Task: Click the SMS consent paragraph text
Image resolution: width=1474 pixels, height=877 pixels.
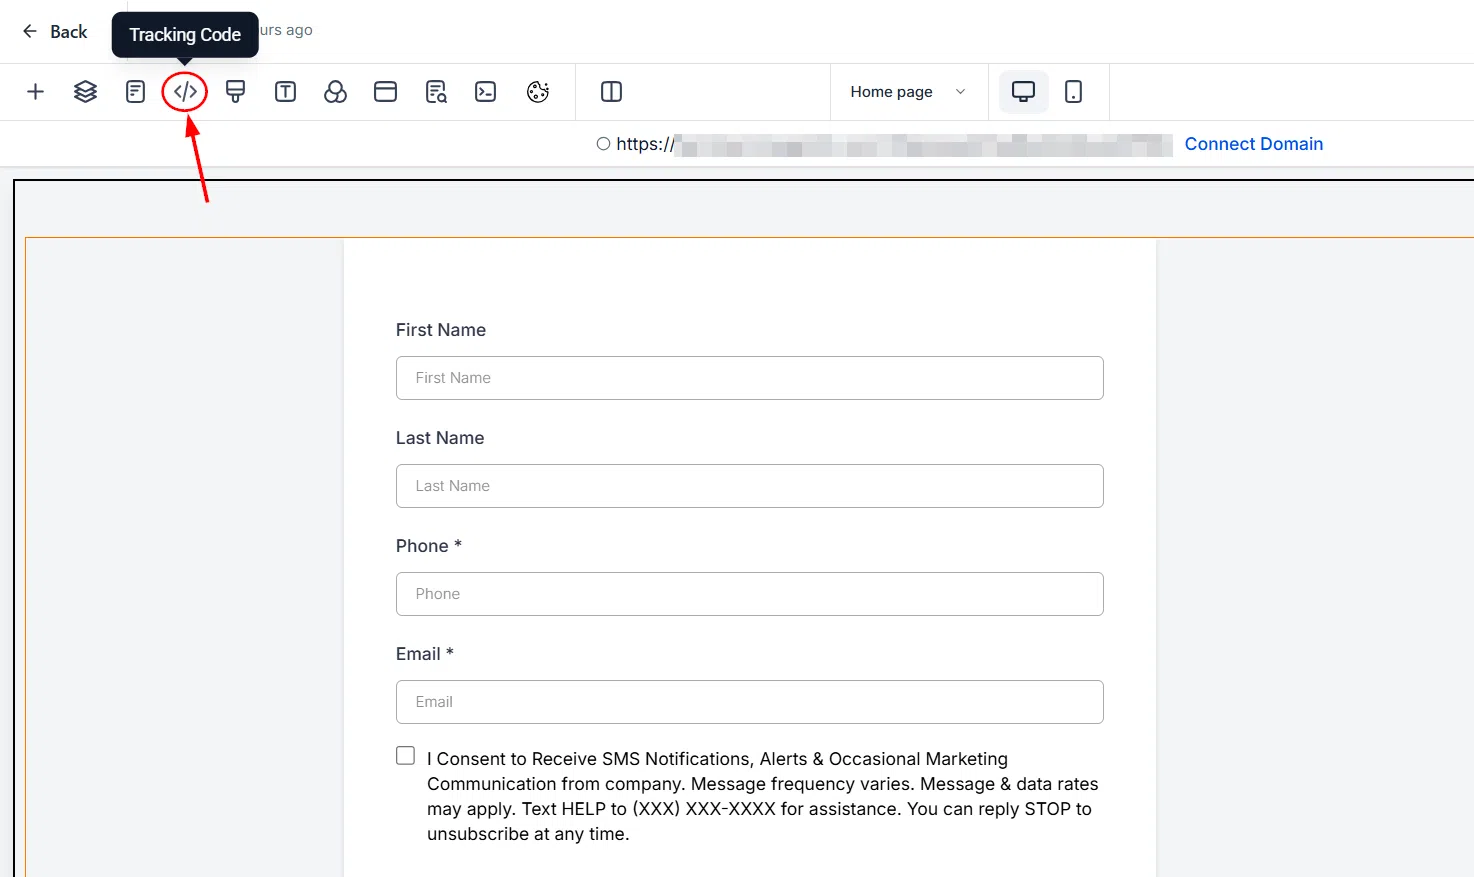Action: [763, 796]
